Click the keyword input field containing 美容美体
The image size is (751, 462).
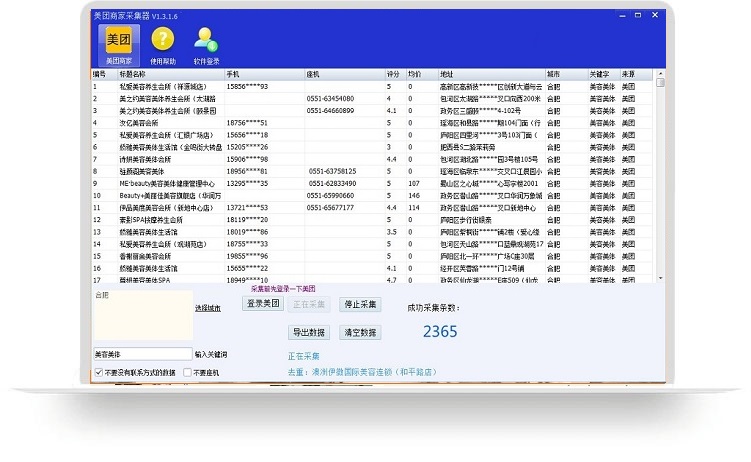143,354
